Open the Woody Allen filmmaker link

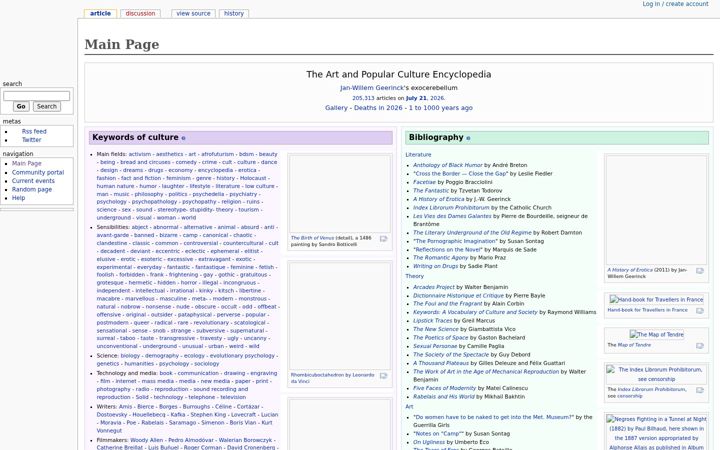point(146,440)
